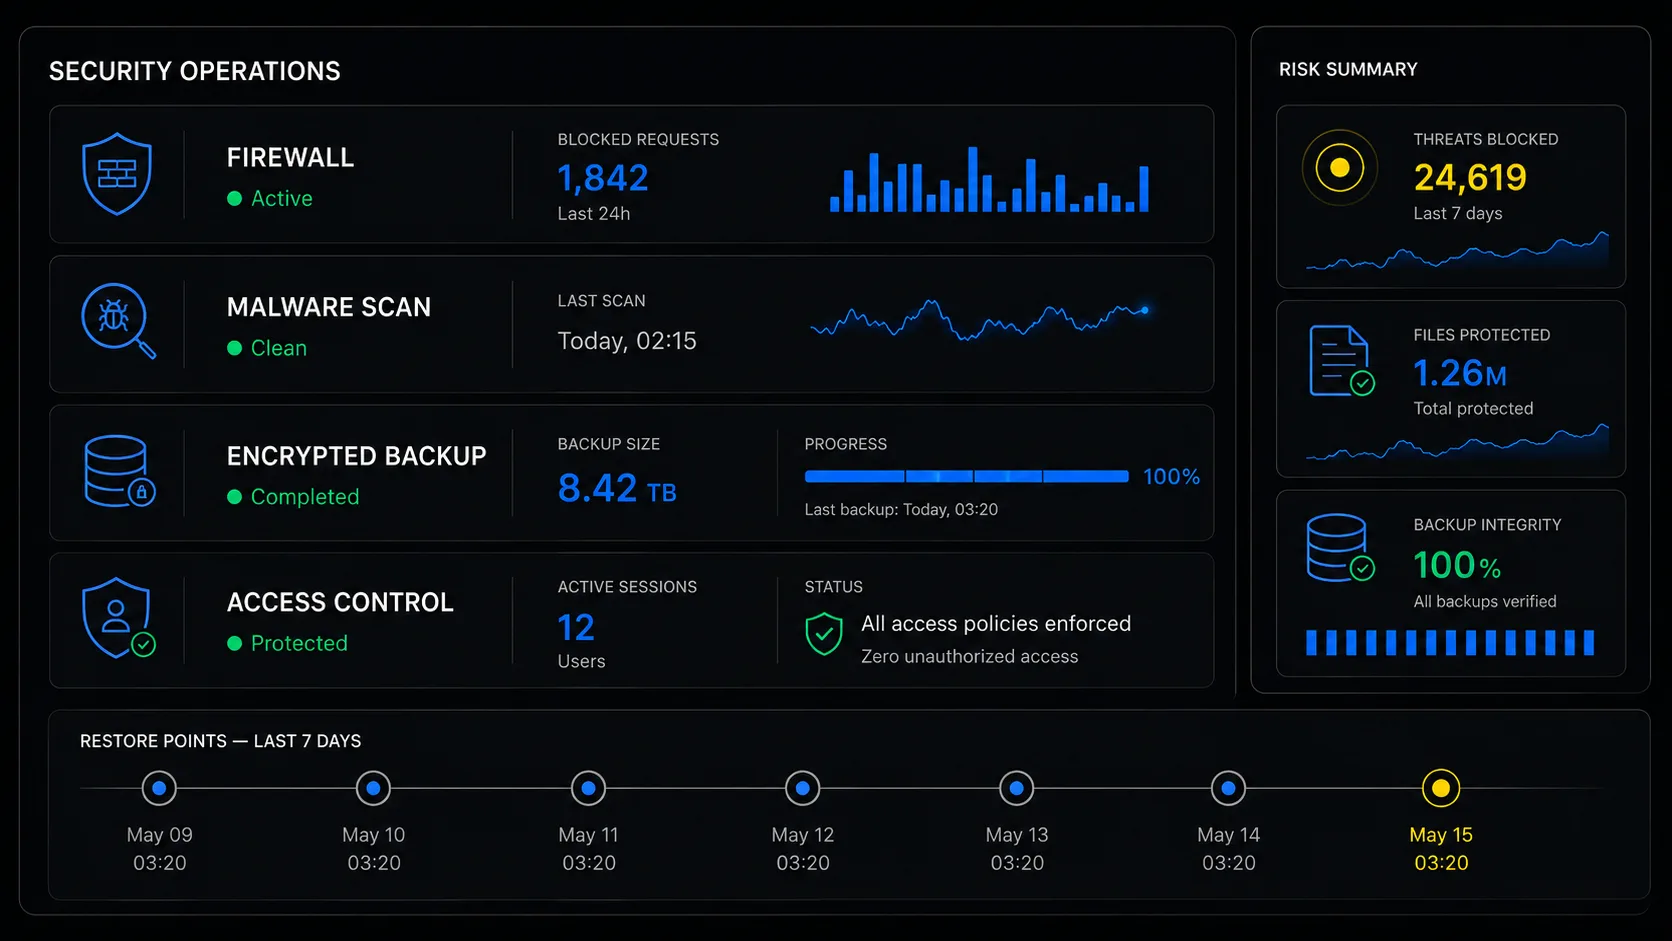Click the 12 active sessions value
Viewport: 1672px width, 941px height.
(576, 628)
